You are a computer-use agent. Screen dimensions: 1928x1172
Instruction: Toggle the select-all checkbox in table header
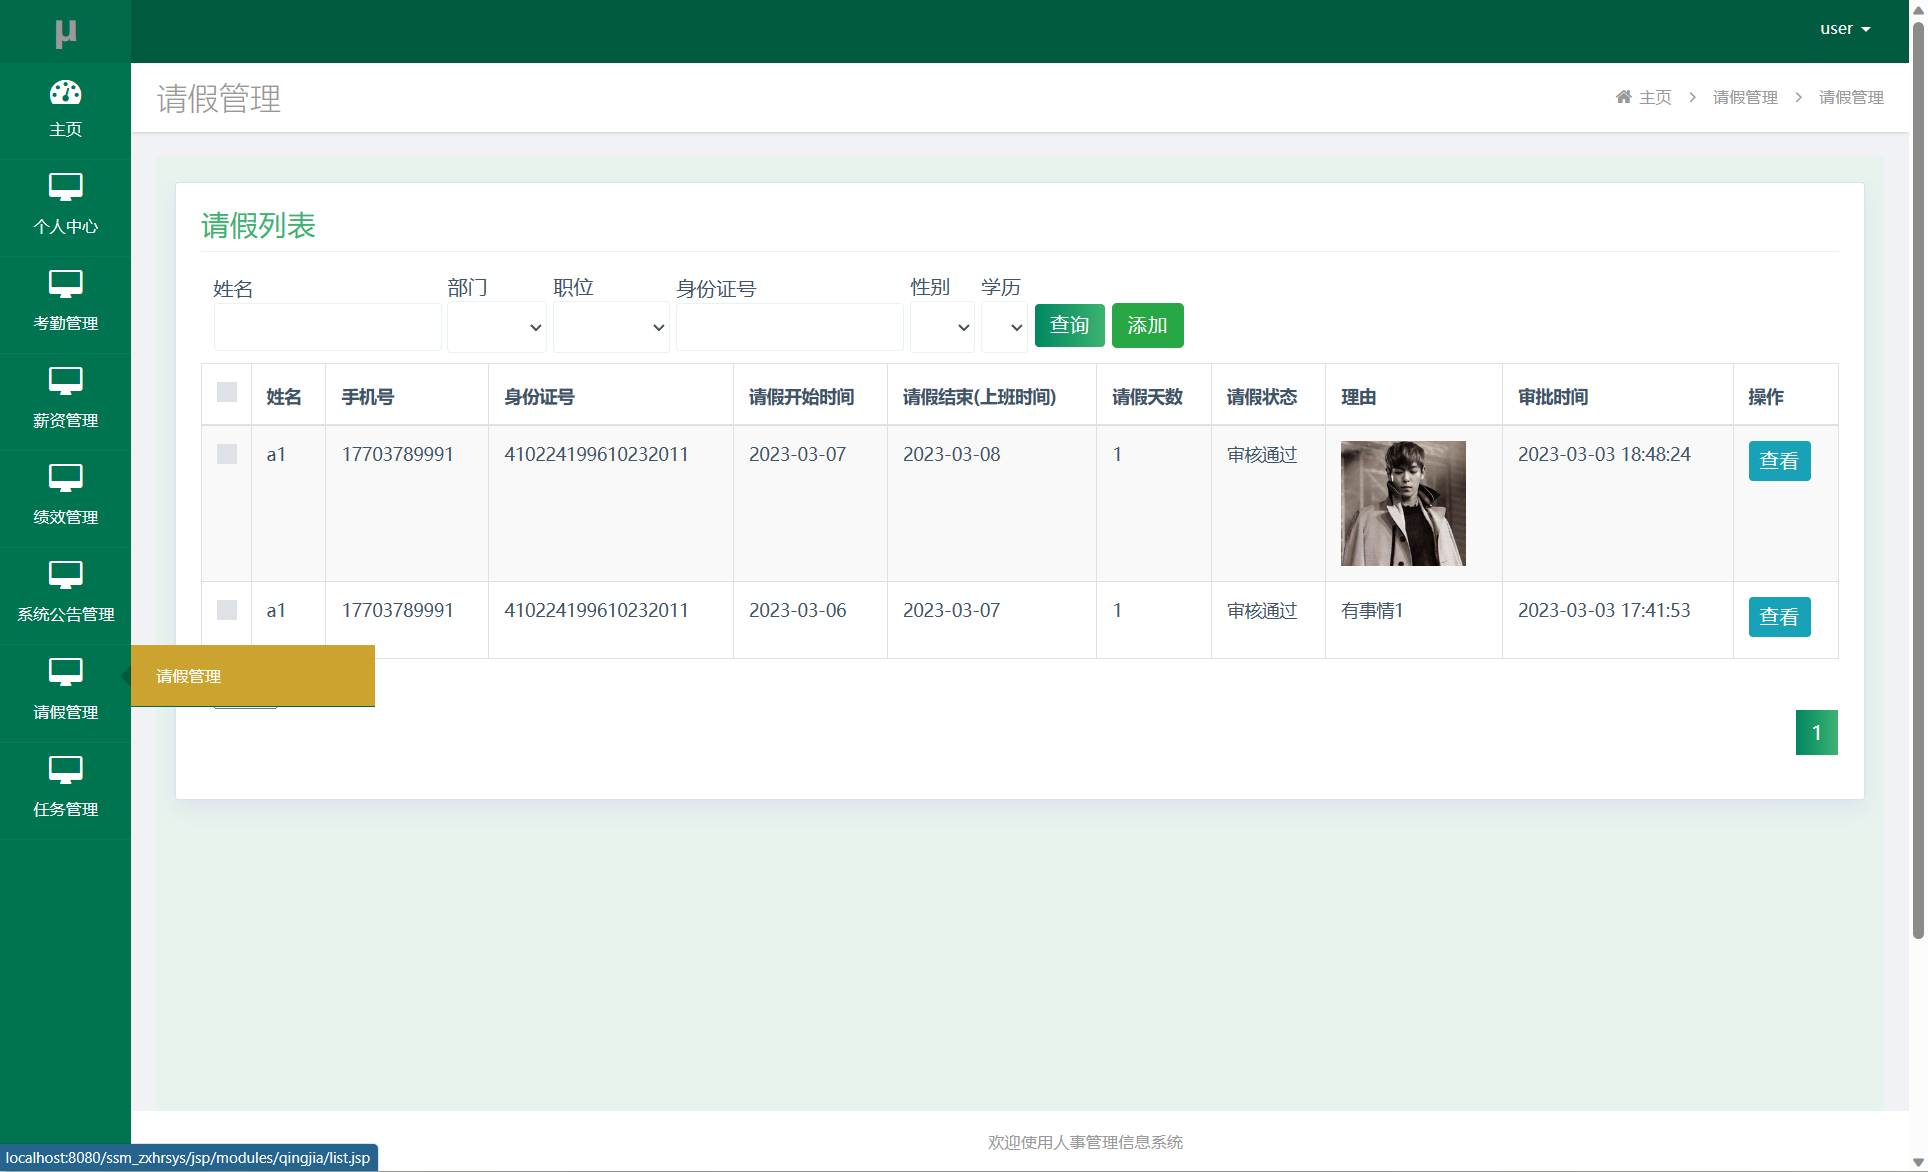pos(227,392)
